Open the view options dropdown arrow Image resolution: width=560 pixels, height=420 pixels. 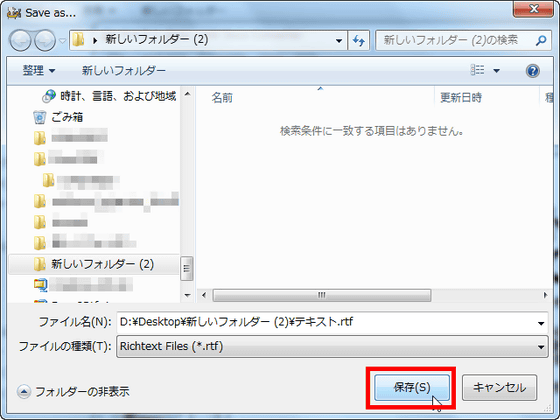(496, 71)
